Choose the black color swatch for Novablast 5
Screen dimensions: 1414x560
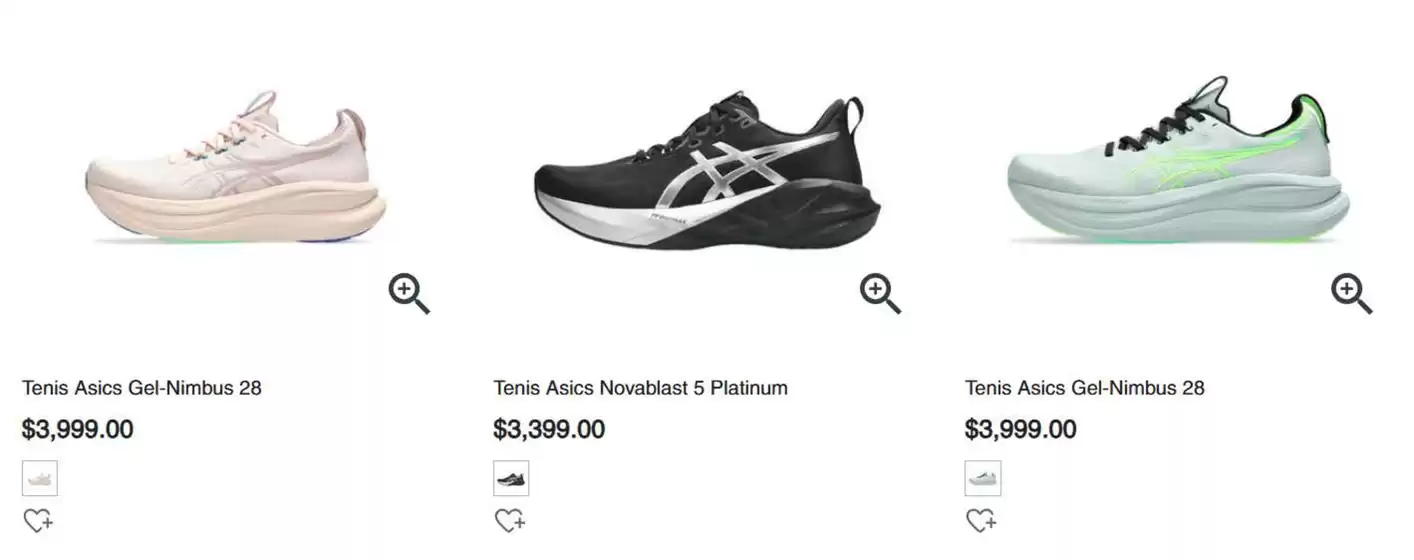(x=511, y=479)
